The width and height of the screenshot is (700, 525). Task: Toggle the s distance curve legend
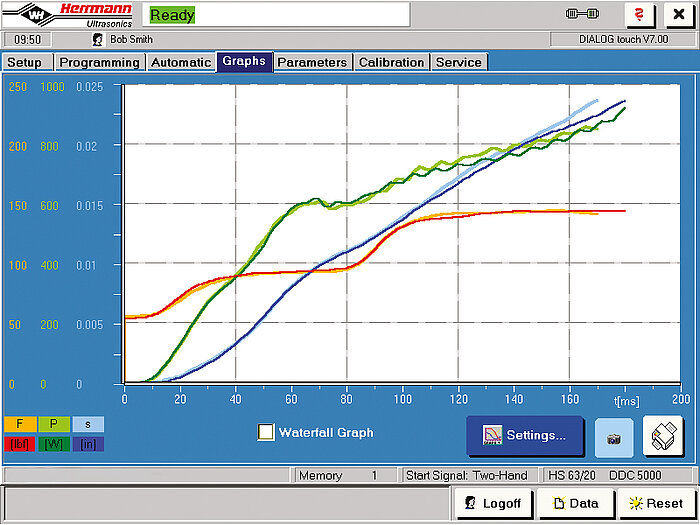(x=87, y=424)
